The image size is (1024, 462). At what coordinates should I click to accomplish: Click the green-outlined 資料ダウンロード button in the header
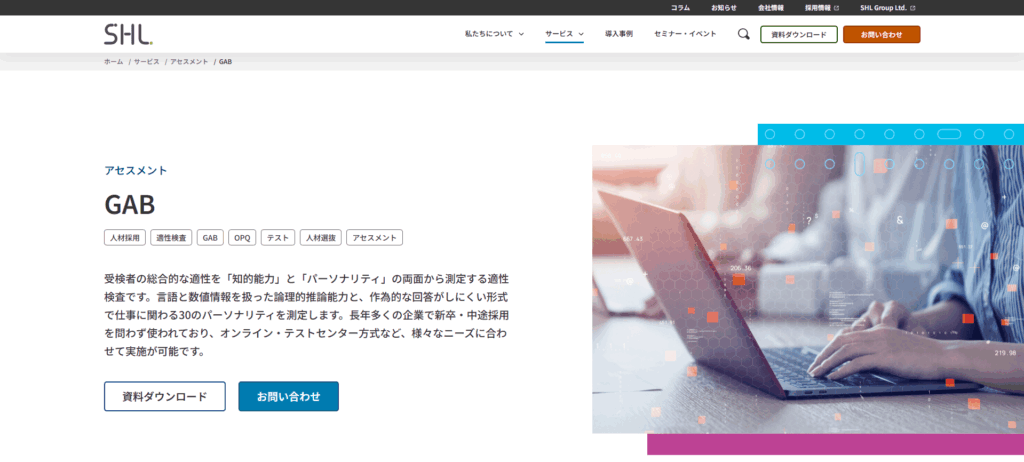(798, 34)
